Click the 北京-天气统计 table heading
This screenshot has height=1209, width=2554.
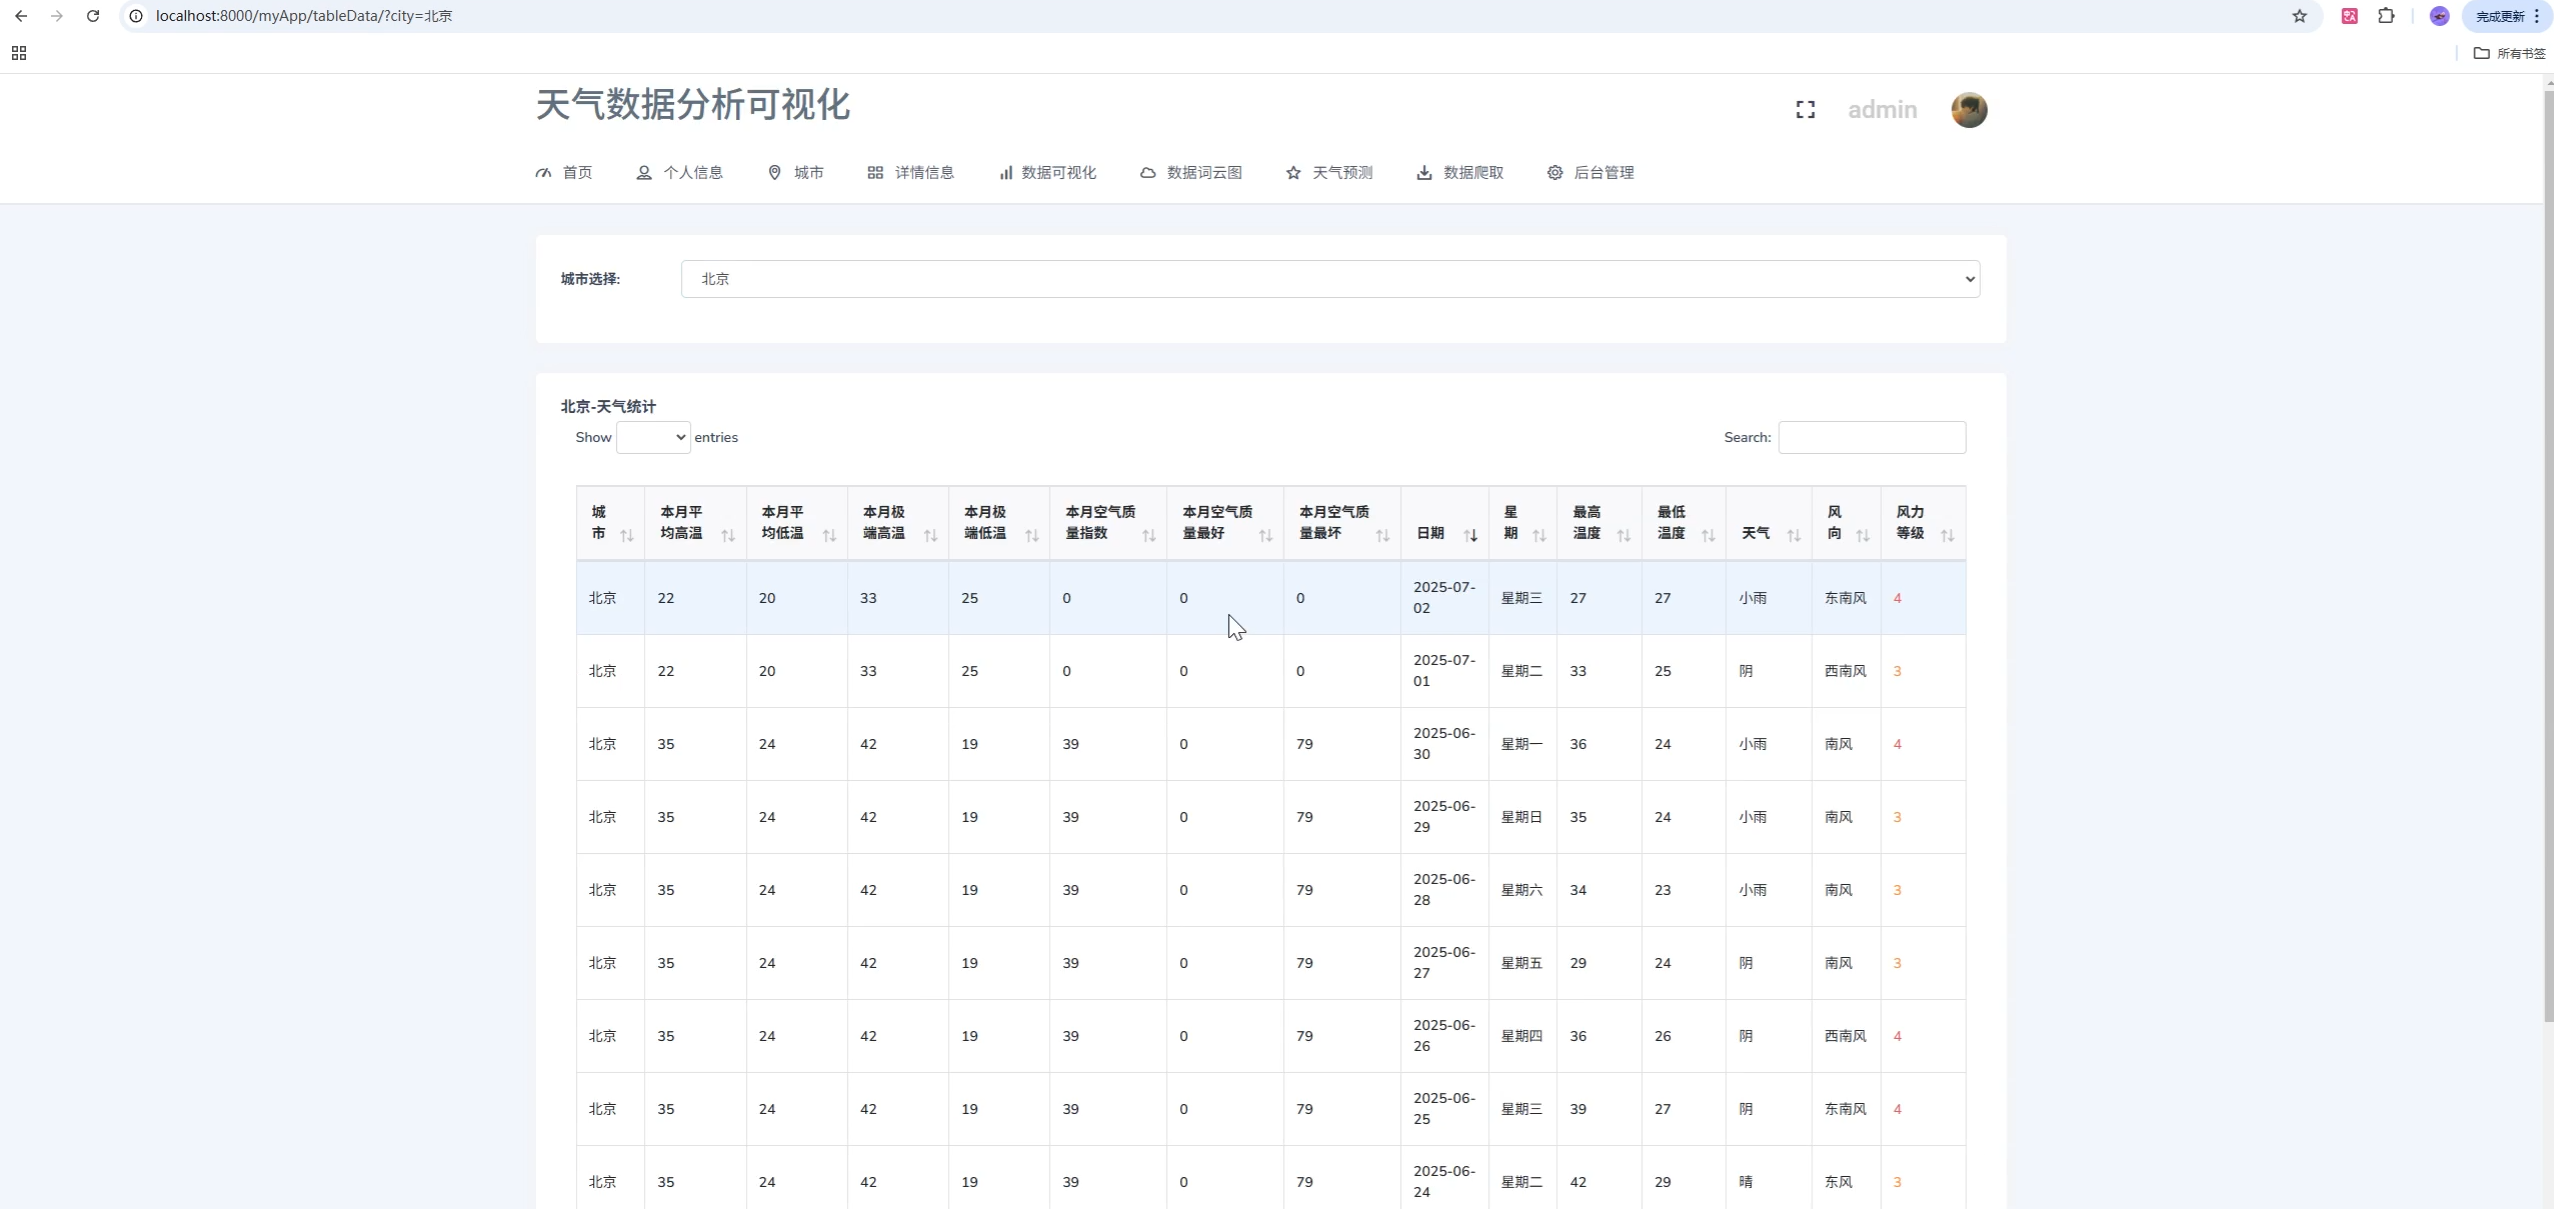pyautogui.click(x=608, y=407)
